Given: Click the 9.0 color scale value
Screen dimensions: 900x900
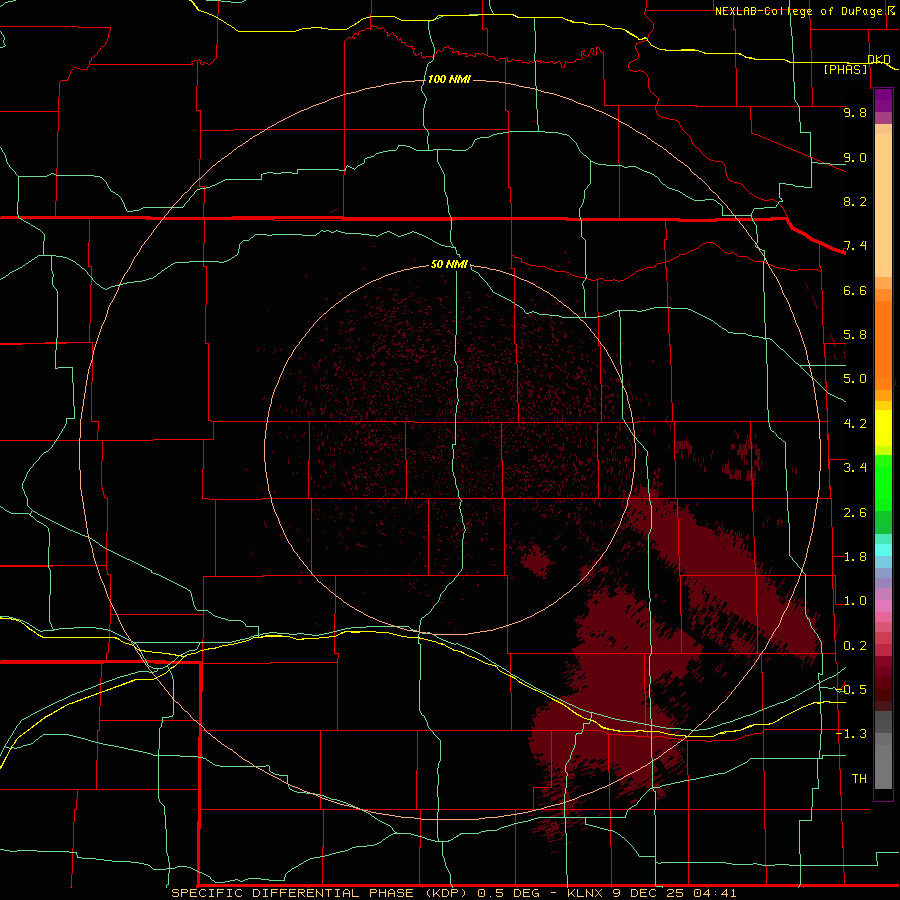Looking at the screenshot, I should pyautogui.click(x=855, y=157).
